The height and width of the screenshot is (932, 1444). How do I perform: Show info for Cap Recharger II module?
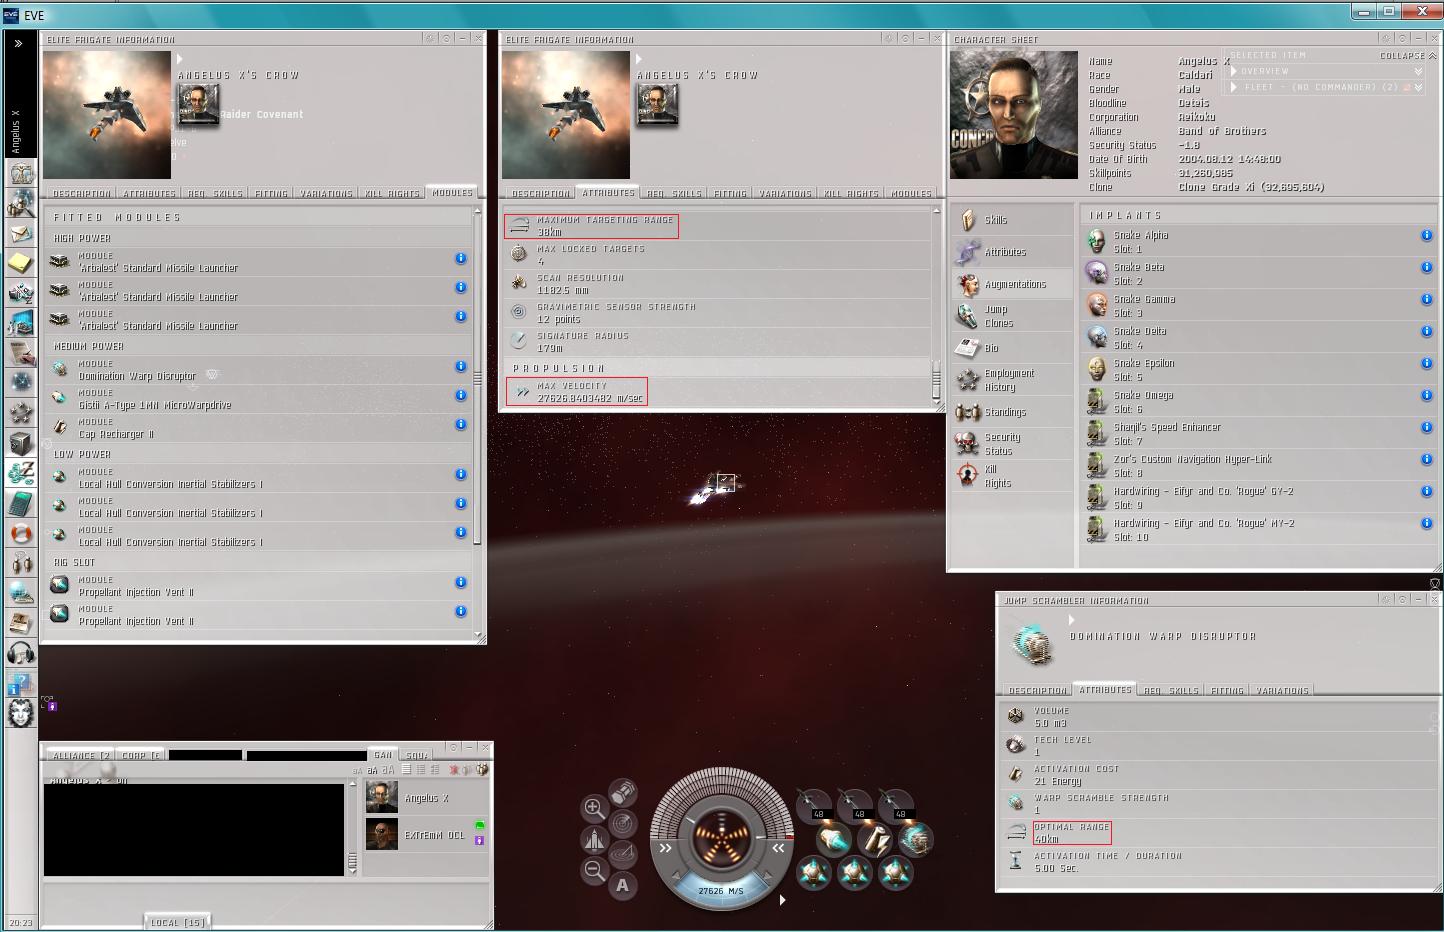(461, 424)
